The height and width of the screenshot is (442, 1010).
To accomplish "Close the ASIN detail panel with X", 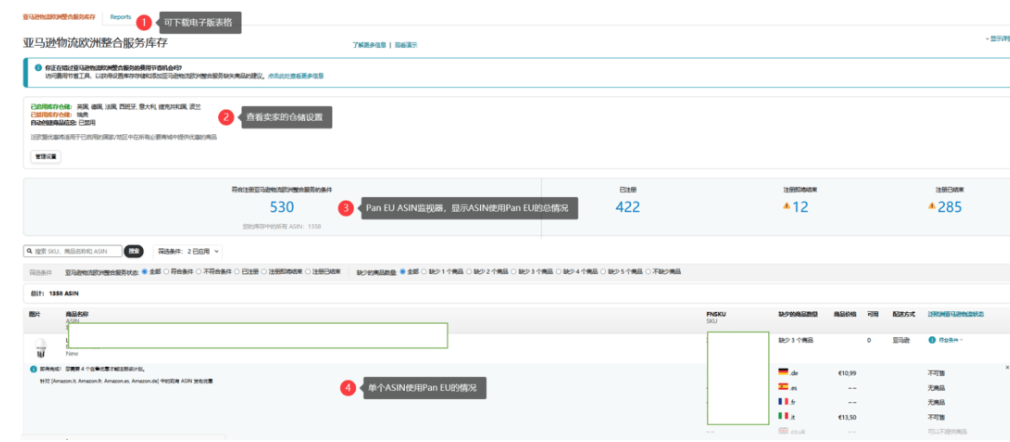I will click(x=1007, y=367).
